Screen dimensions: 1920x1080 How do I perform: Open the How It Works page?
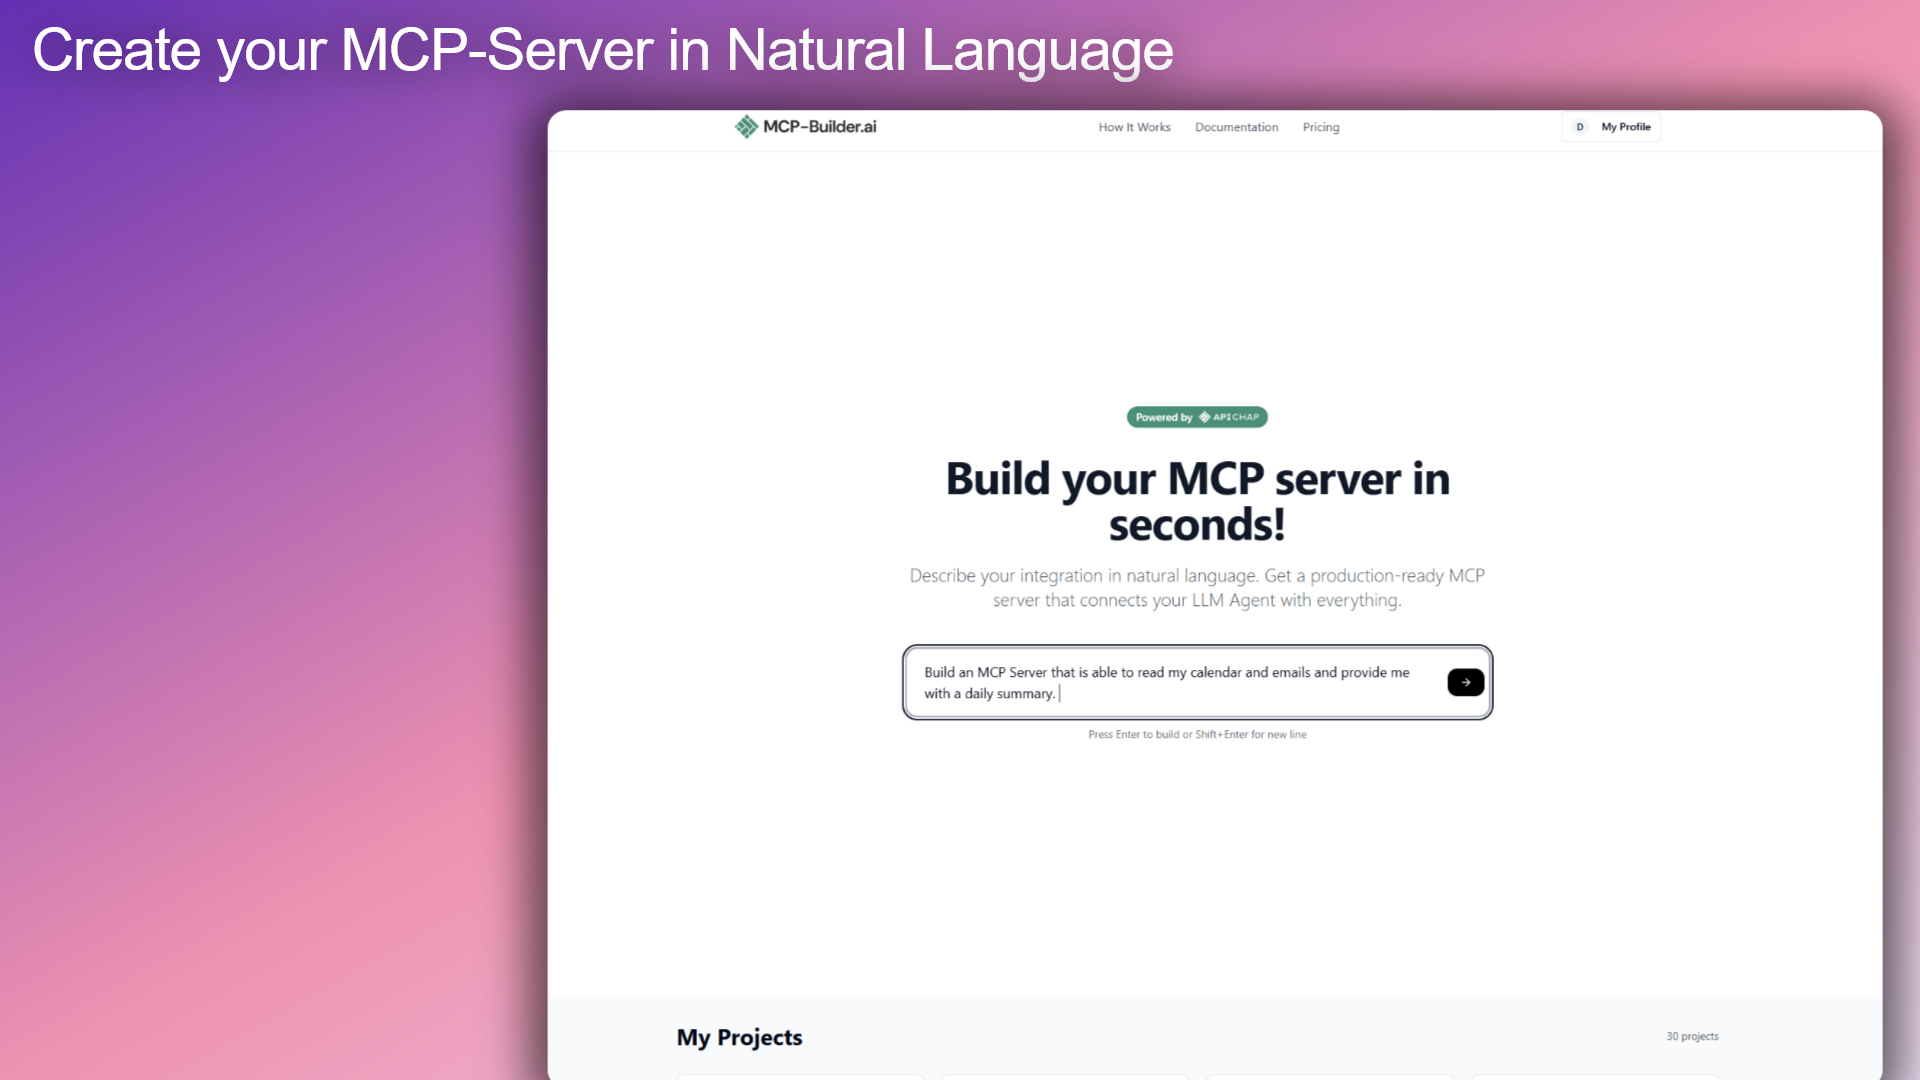pyautogui.click(x=1134, y=127)
